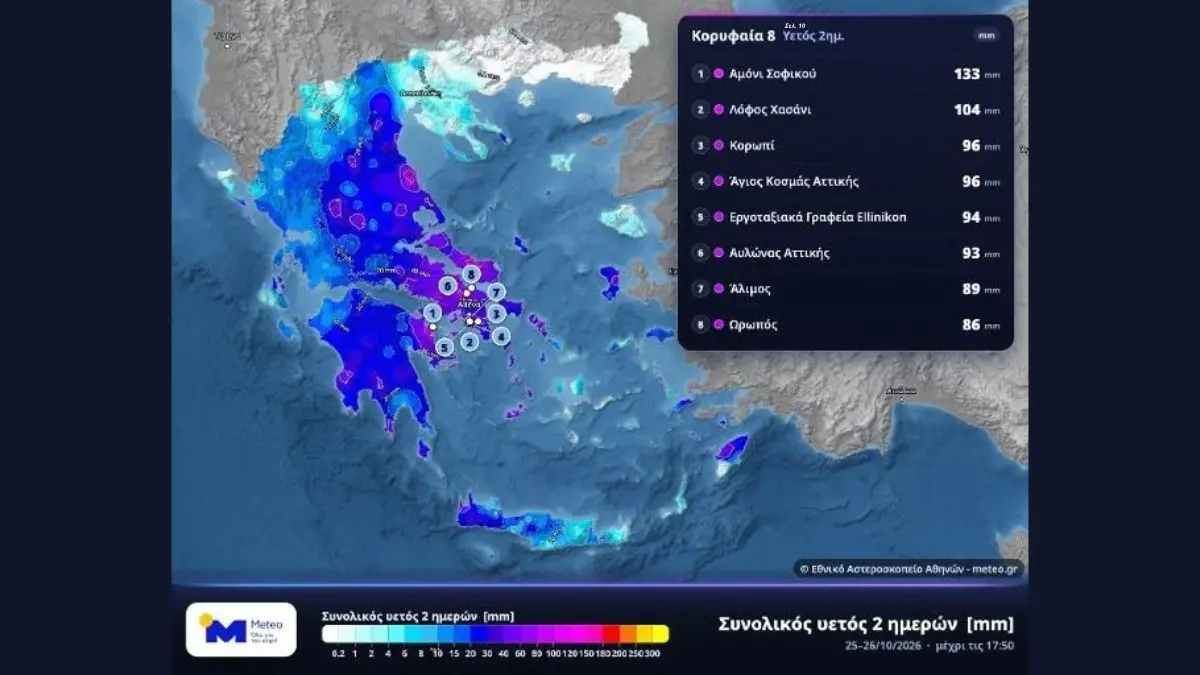Select map marker number 2 south of Athens
This screenshot has height=675, width=1200.
469,342
